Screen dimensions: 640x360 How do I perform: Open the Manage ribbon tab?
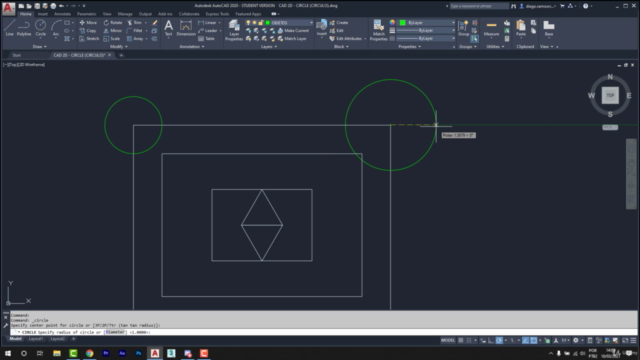click(125, 14)
